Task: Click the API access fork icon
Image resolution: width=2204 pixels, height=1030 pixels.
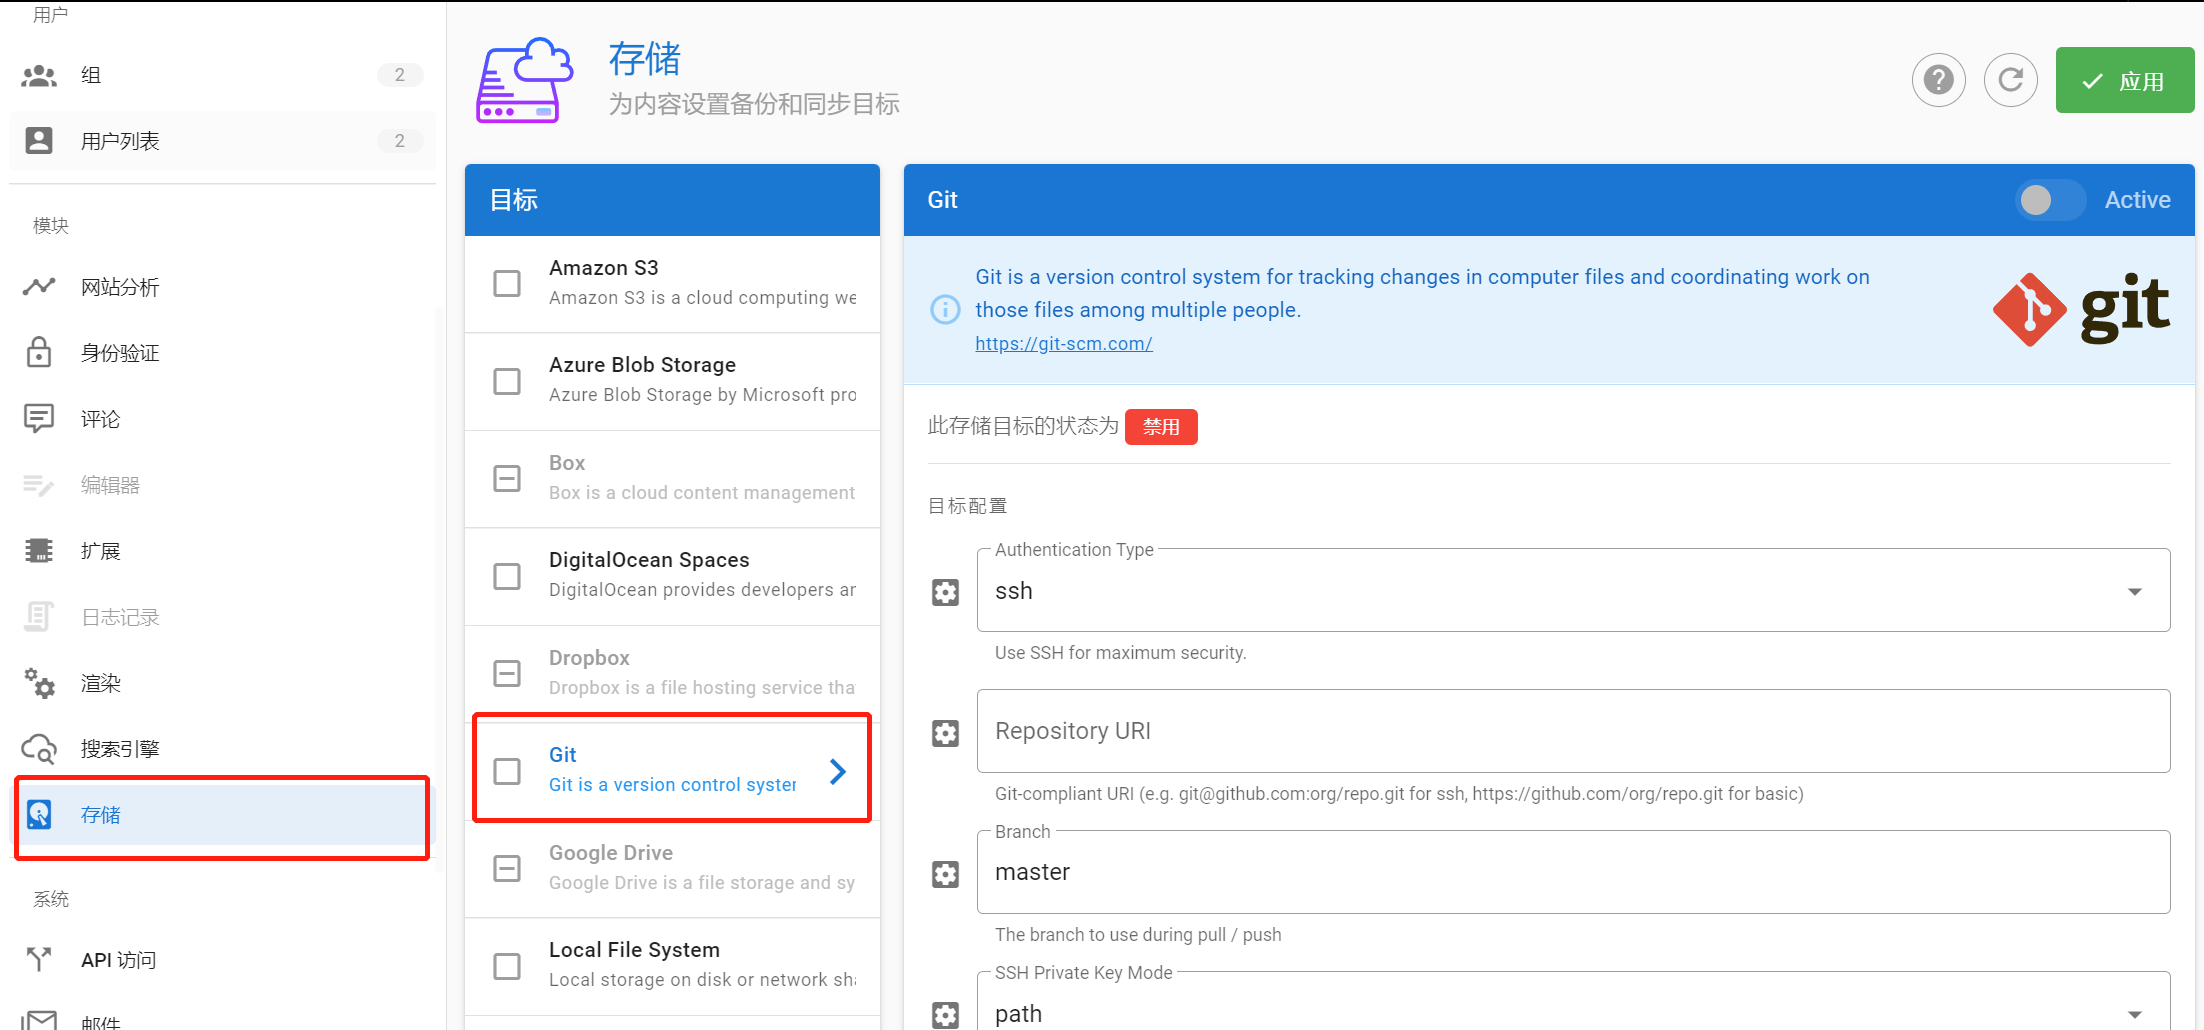Action: 39,959
